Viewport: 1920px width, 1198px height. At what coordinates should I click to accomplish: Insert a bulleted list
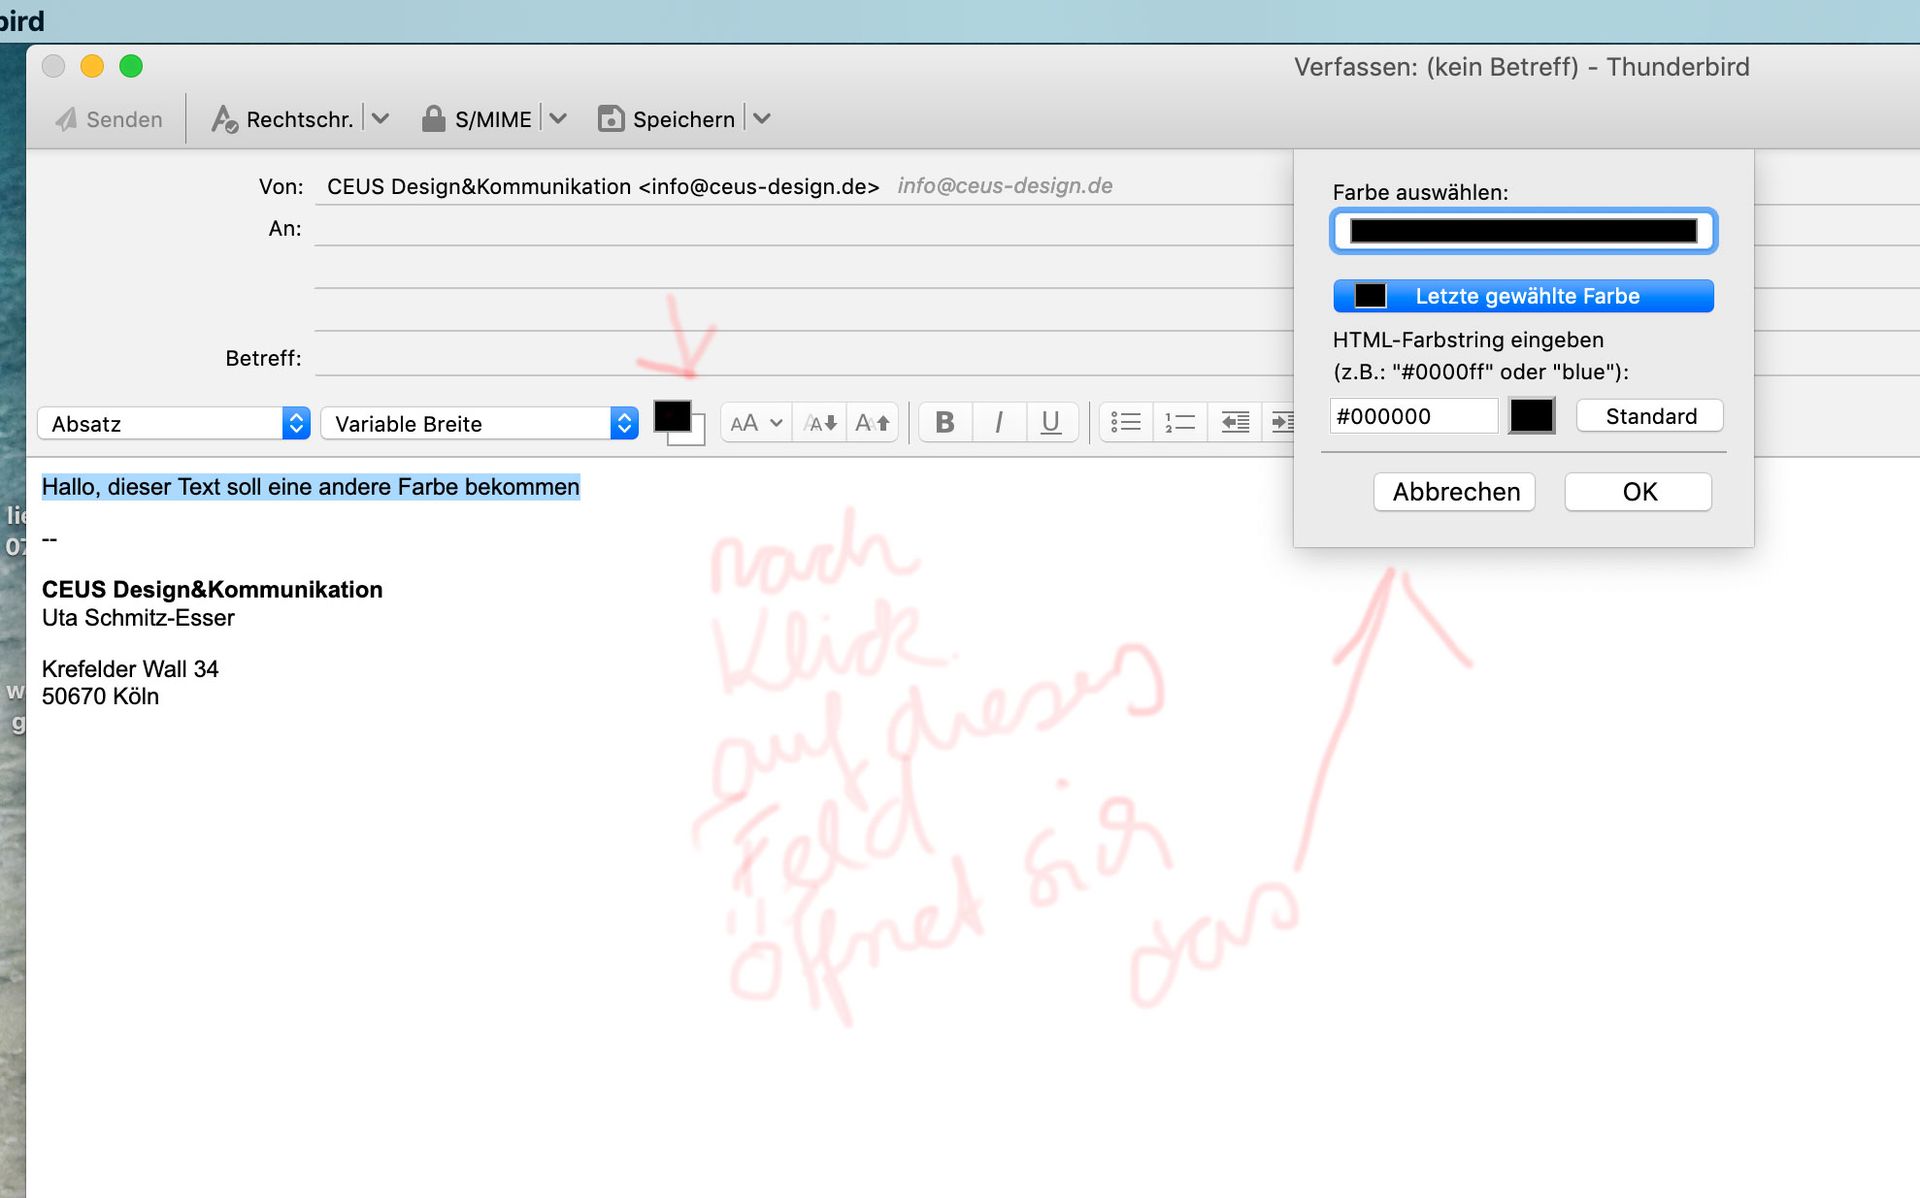pos(1126,423)
